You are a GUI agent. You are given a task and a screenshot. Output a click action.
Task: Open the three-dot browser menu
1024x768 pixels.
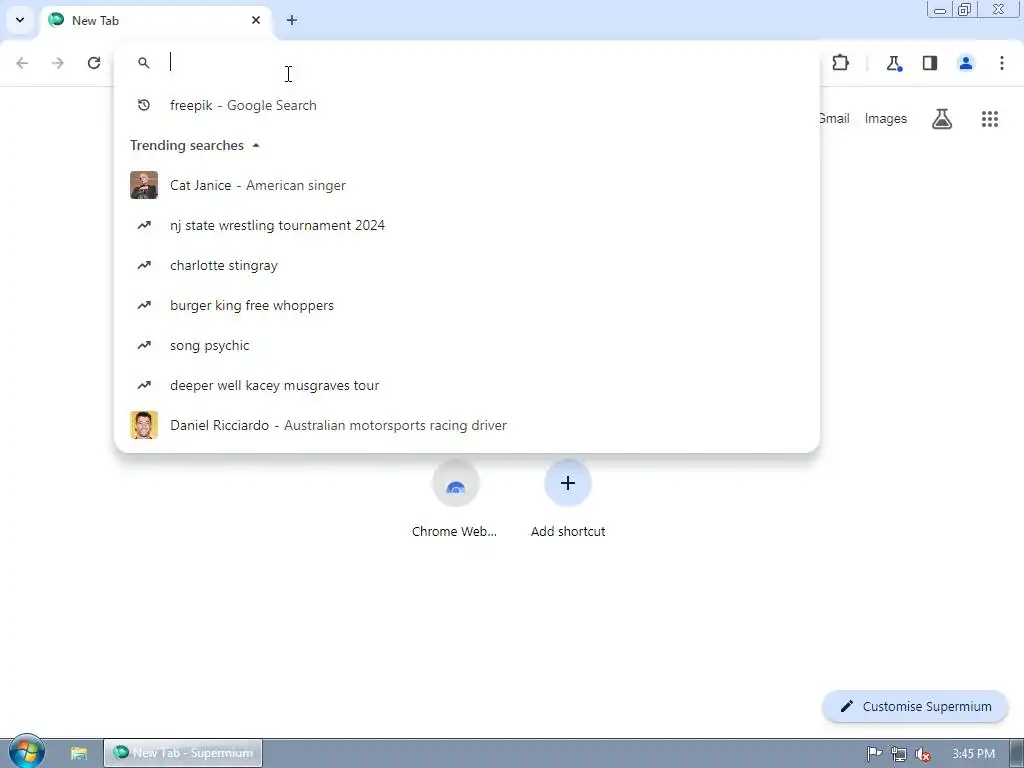click(x=1002, y=63)
